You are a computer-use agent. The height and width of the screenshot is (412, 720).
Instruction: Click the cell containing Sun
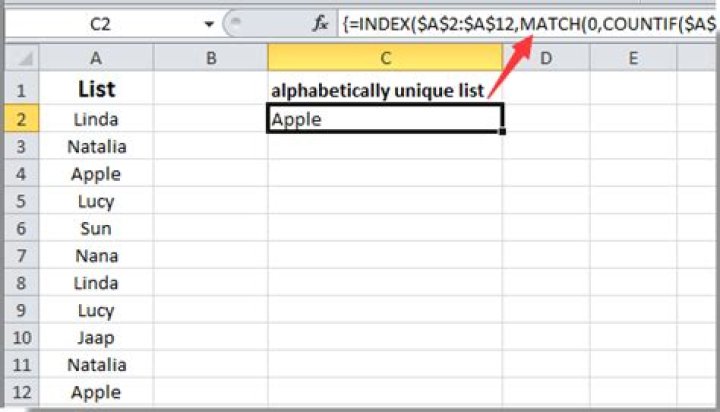coord(96,229)
